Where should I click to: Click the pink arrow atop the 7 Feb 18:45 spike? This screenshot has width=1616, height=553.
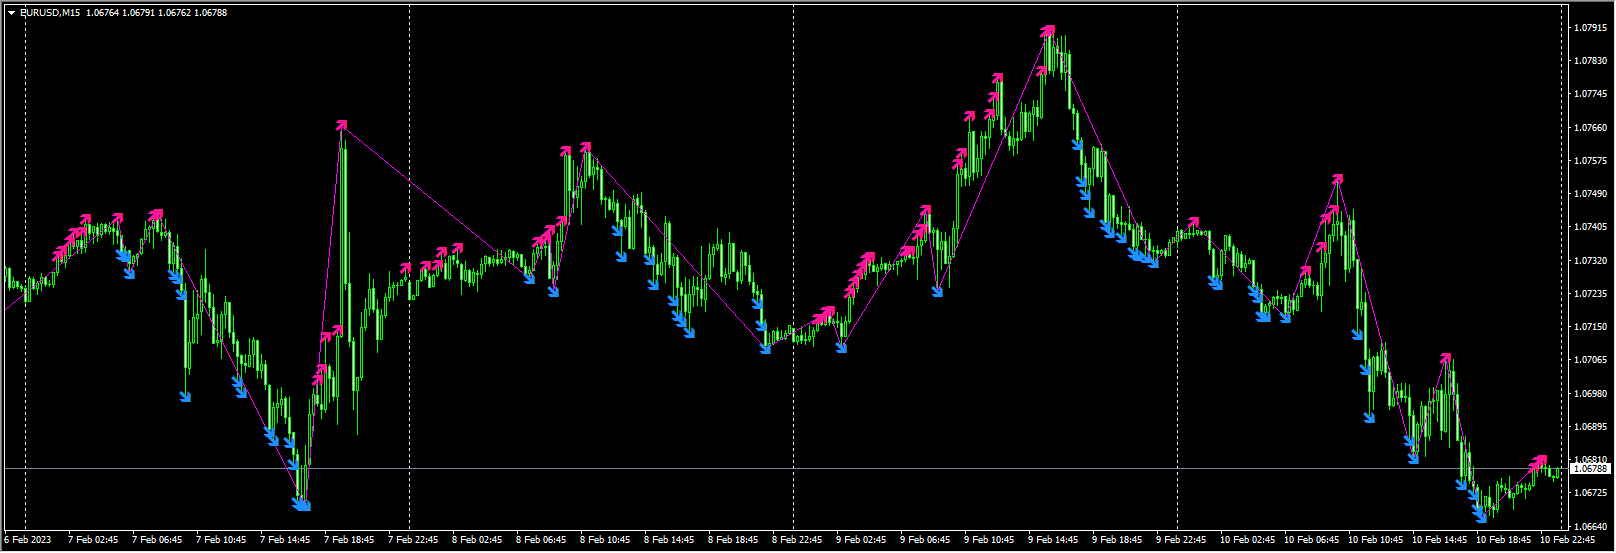coord(341,125)
